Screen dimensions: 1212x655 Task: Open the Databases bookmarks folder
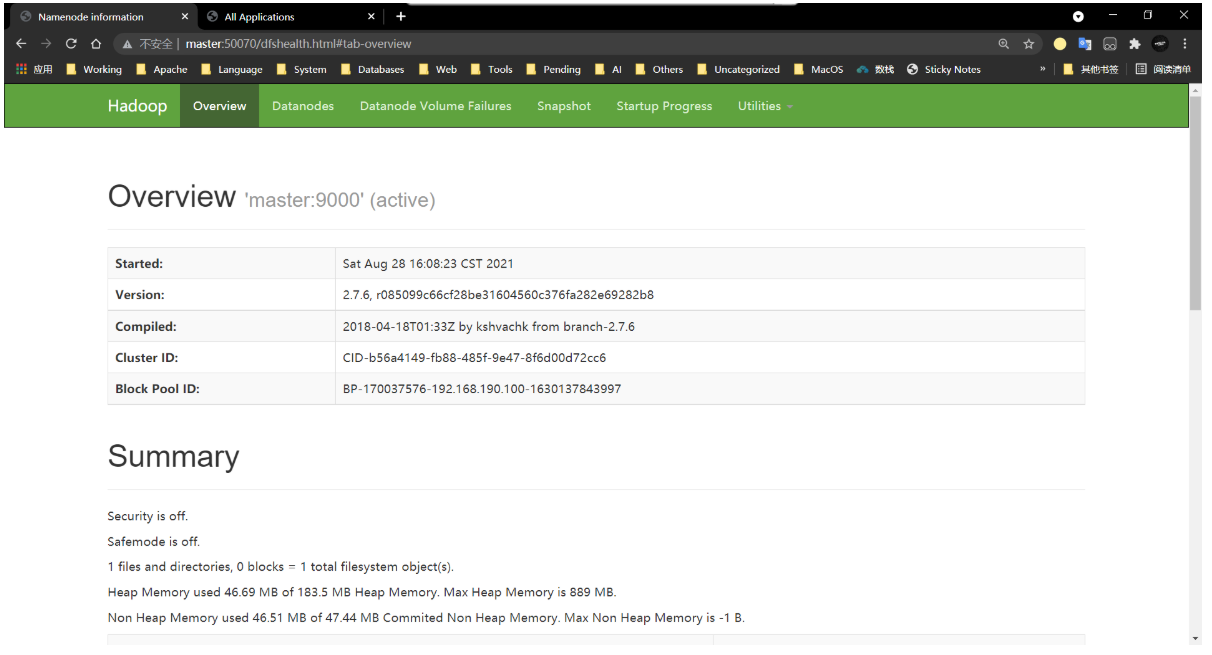point(373,69)
